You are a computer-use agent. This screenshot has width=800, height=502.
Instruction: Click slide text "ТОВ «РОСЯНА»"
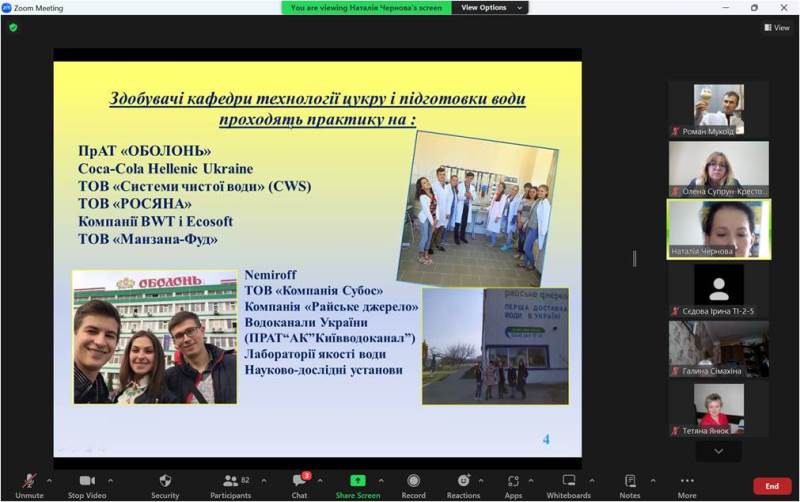click(x=135, y=204)
